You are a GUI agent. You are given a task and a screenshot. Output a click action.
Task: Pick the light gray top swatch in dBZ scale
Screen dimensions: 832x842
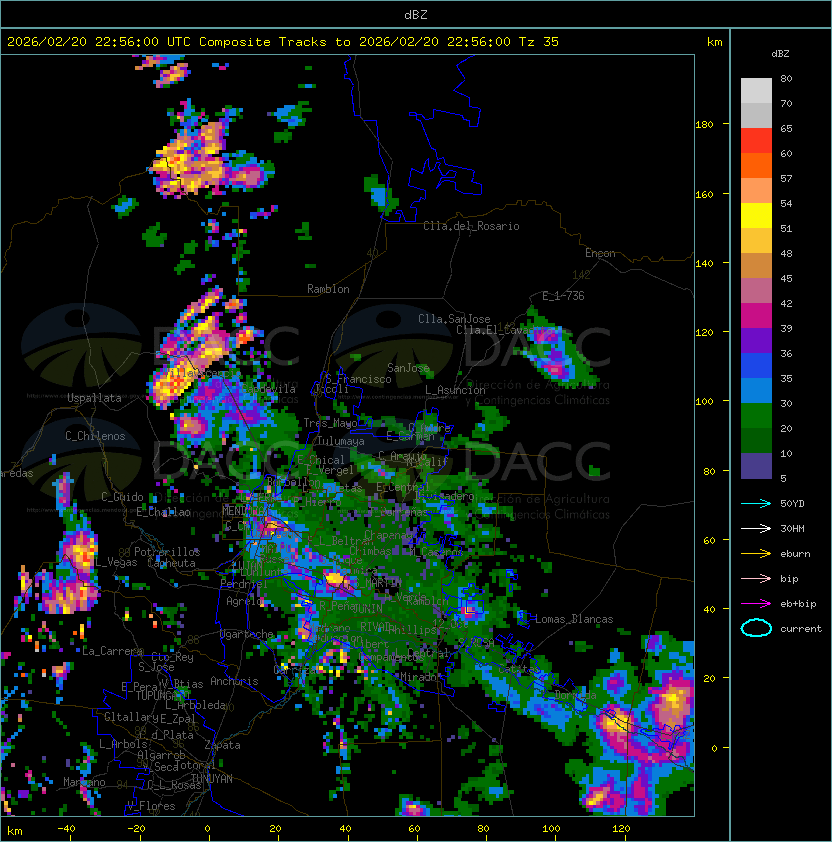coord(756,90)
